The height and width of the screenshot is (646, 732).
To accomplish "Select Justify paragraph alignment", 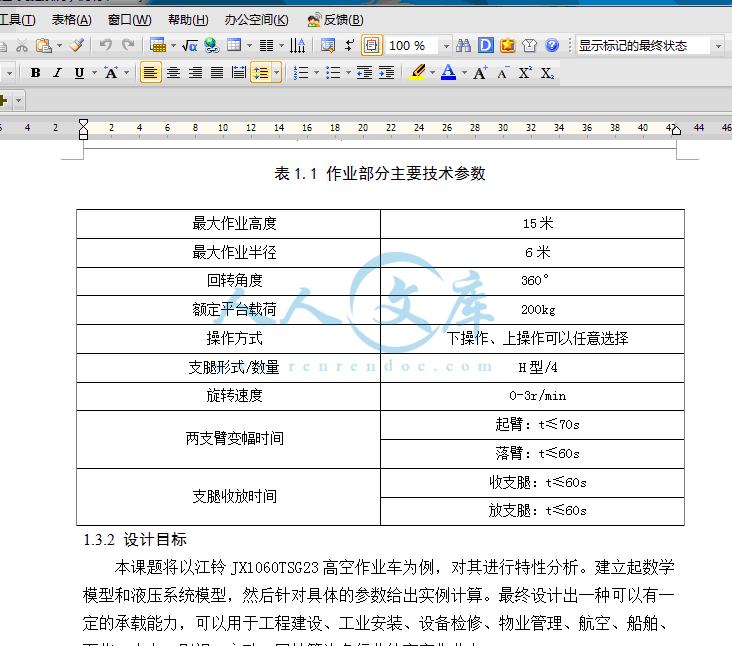I will coord(217,73).
